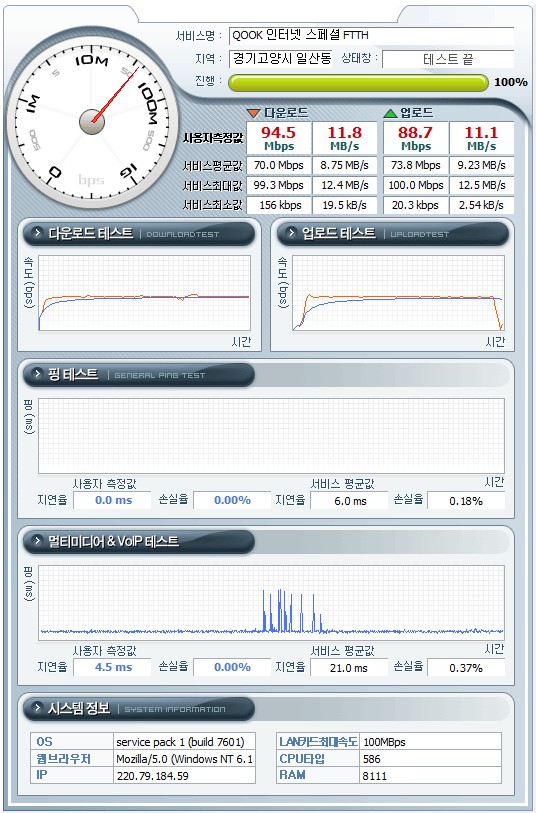
Task: Click the VoIP service average 21.0 ms
Action: (x=349, y=668)
